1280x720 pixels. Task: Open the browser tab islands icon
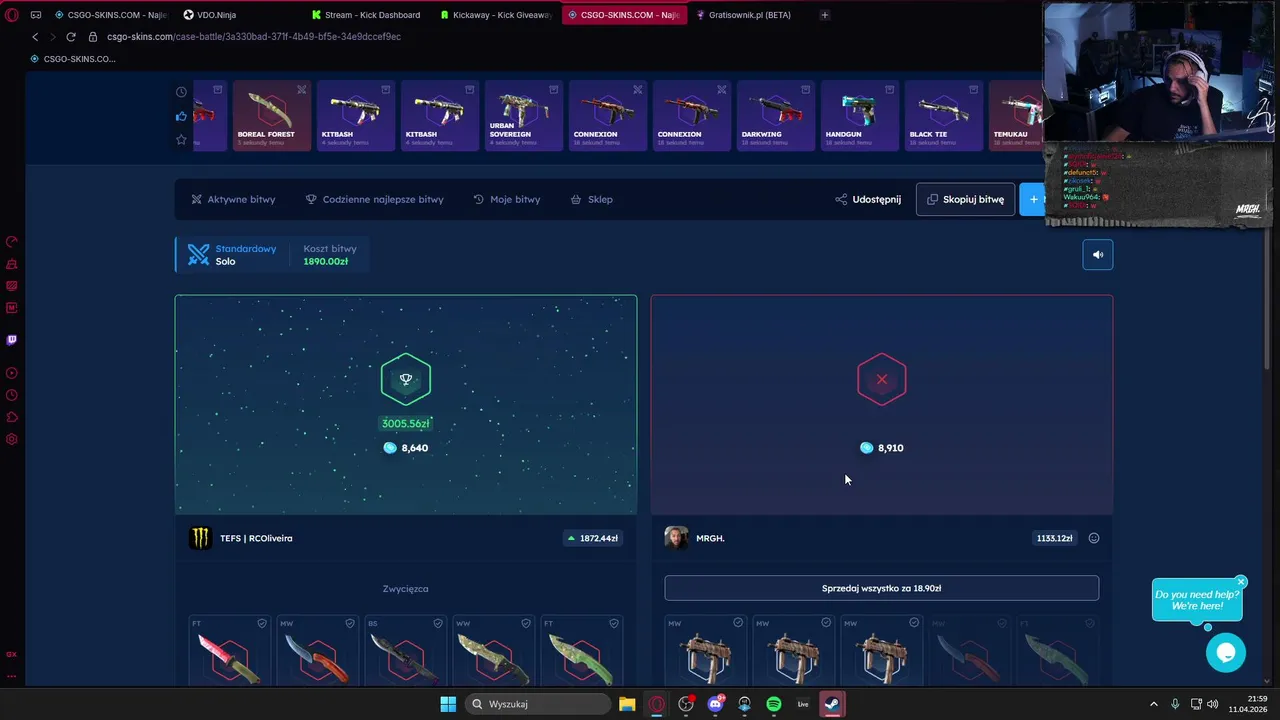tap(36, 15)
